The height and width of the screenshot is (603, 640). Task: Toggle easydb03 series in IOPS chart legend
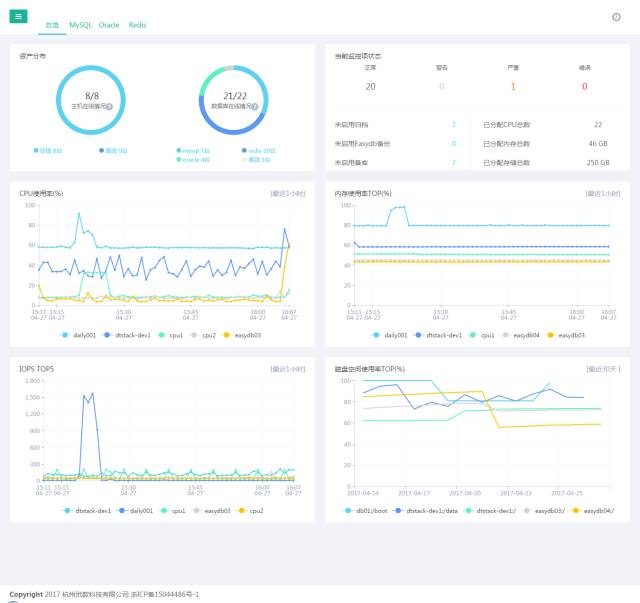[x=212, y=511]
